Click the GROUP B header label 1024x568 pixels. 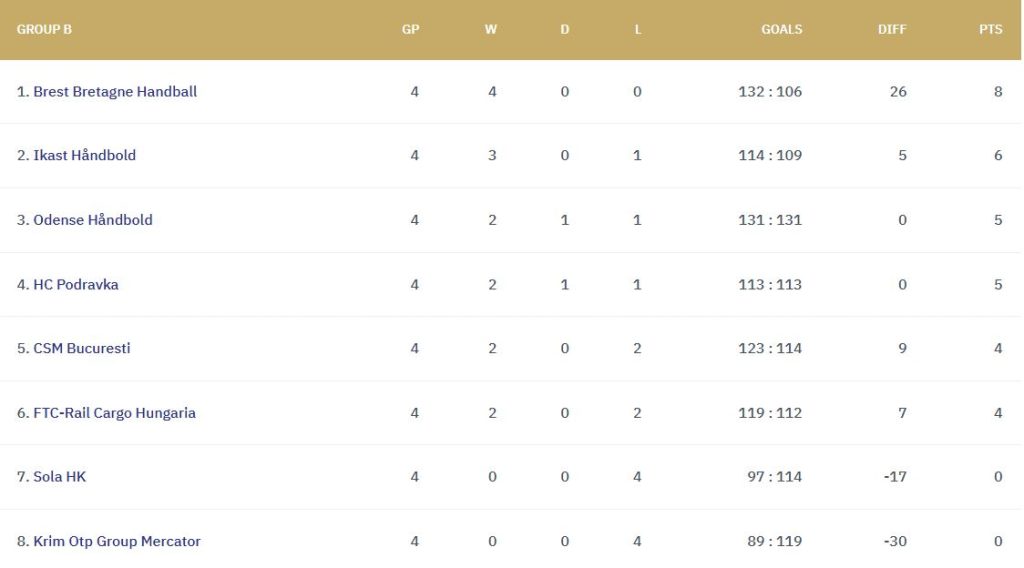point(44,30)
